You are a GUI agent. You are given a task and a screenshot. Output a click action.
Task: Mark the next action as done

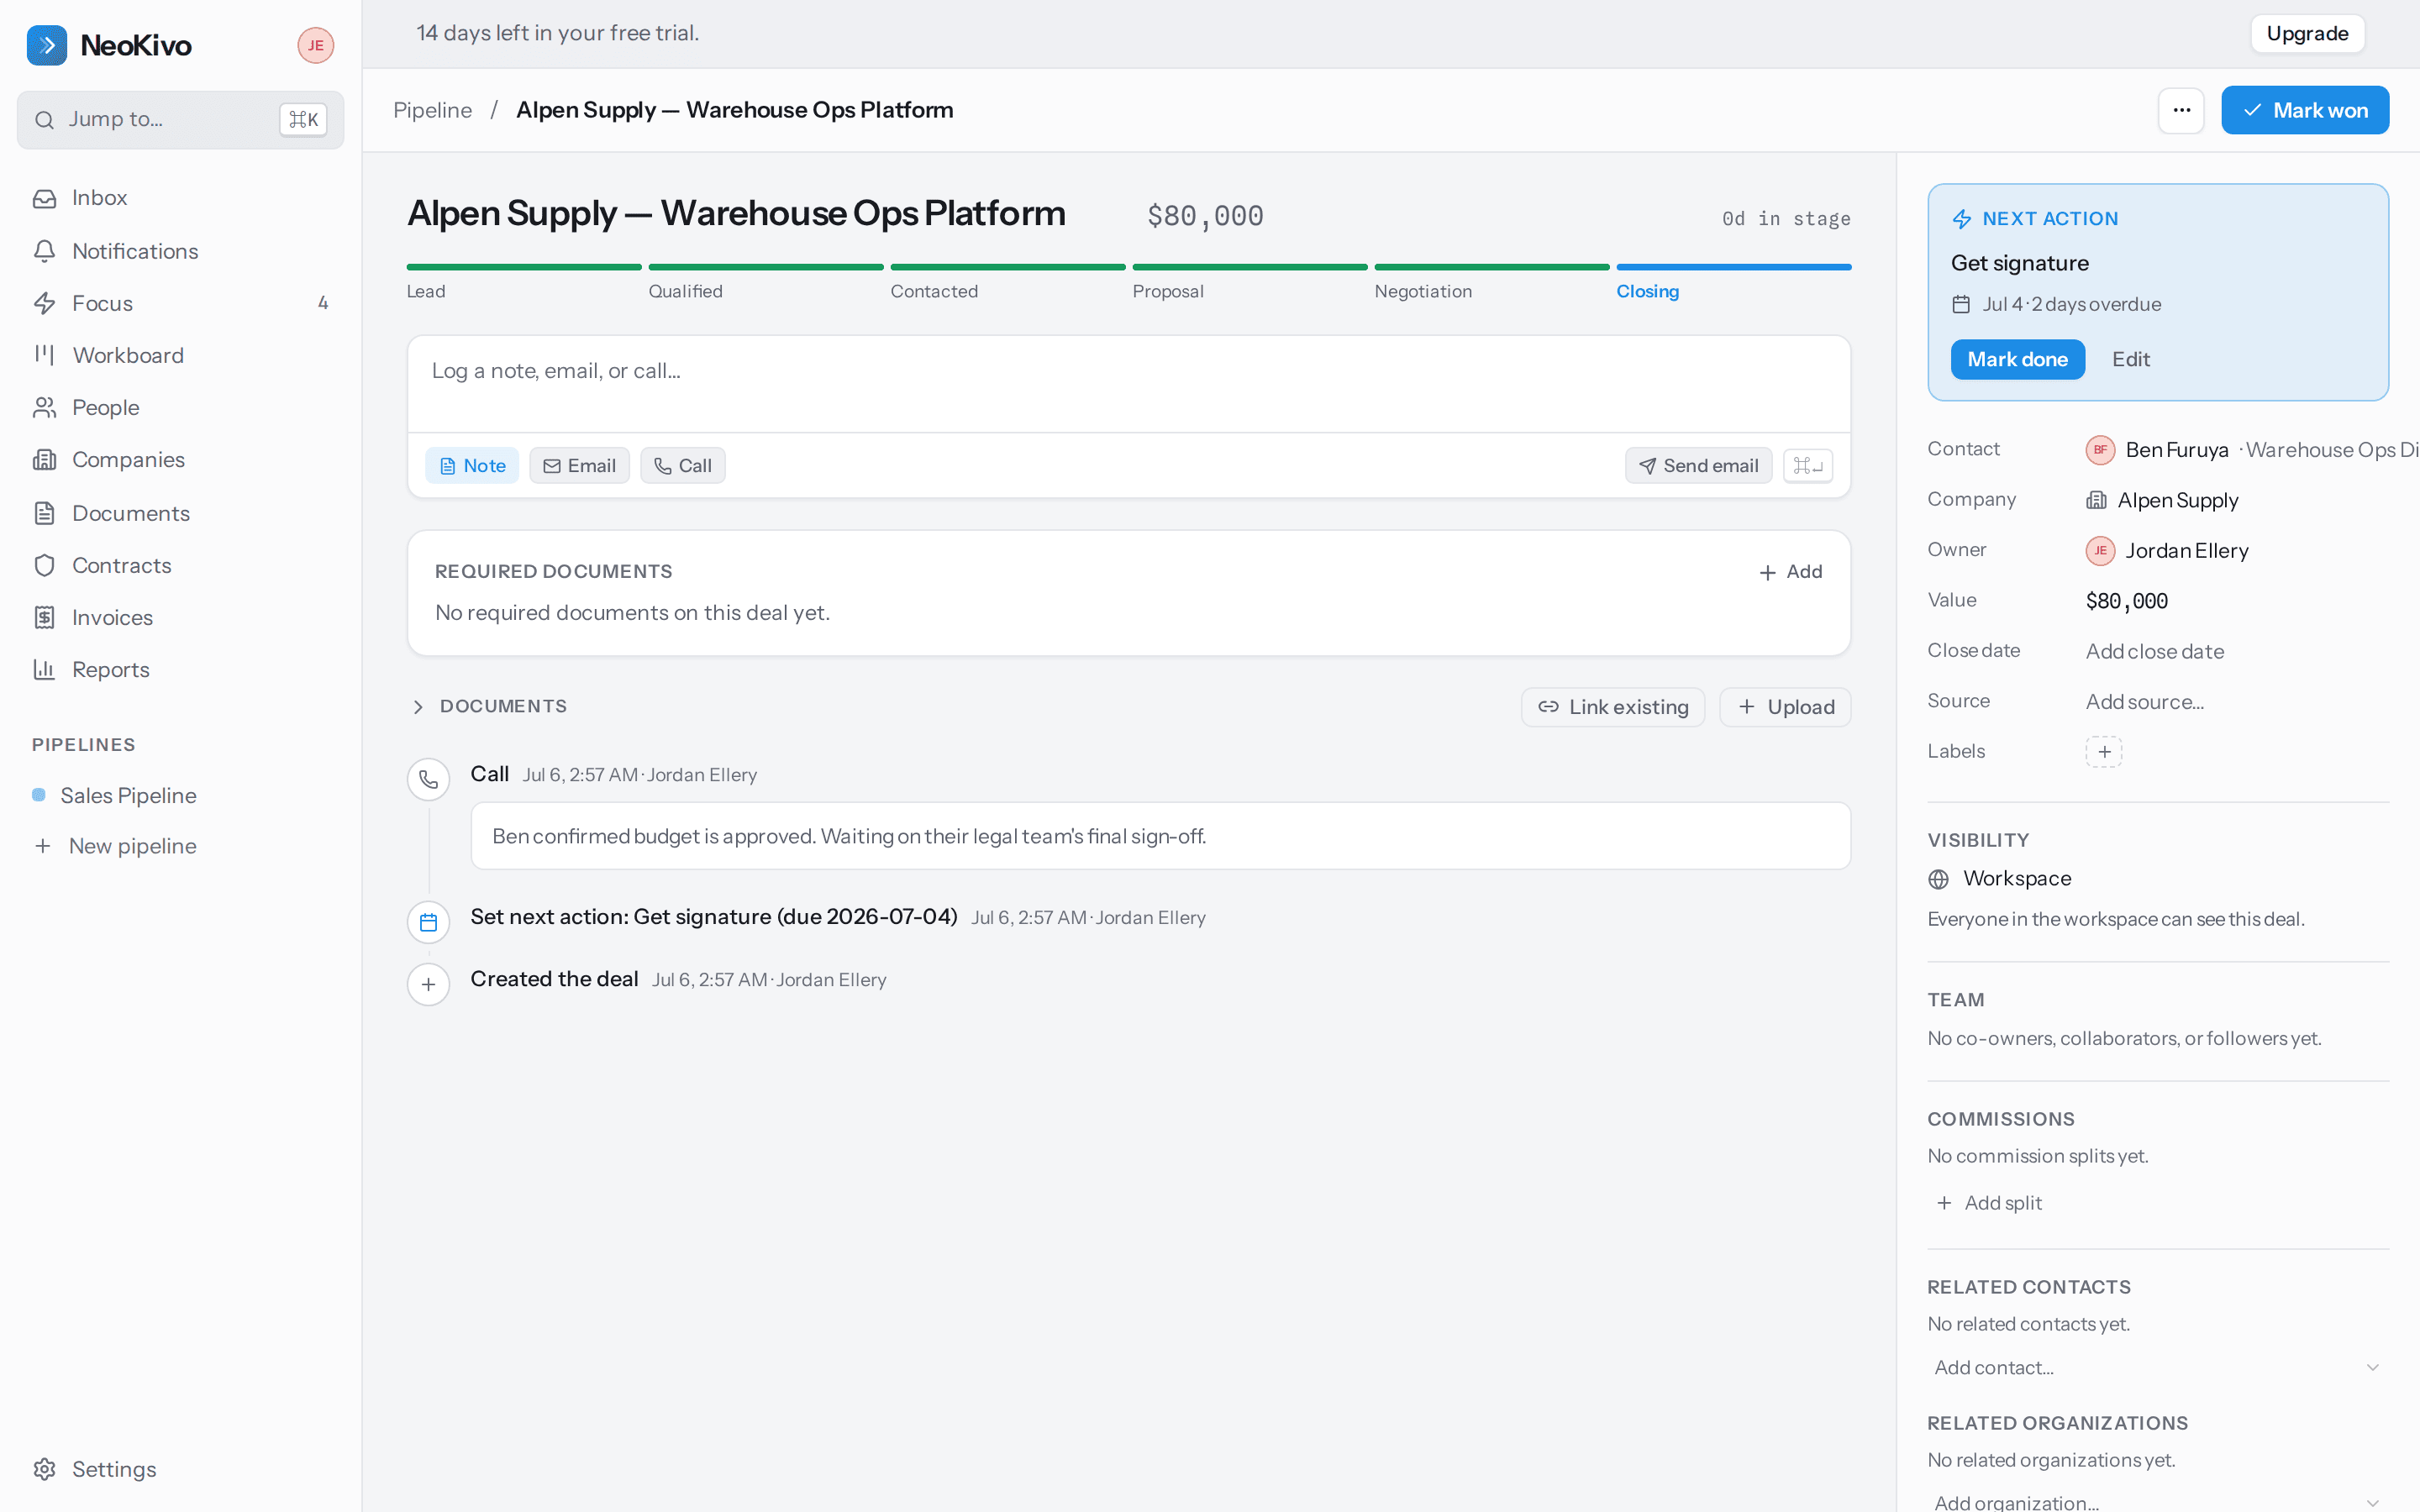tap(2017, 359)
